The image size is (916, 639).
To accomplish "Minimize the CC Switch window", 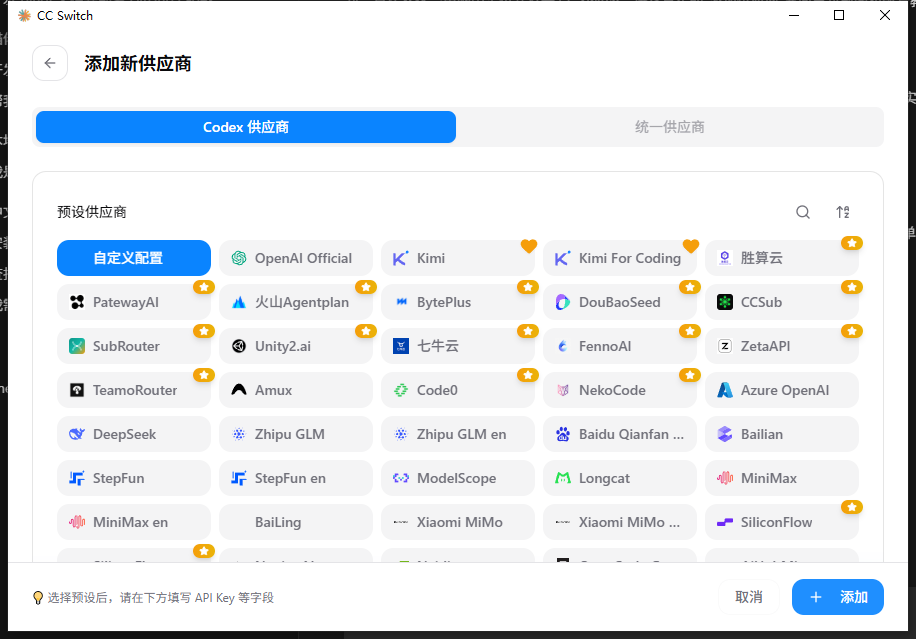I will pyautogui.click(x=793, y=15).
